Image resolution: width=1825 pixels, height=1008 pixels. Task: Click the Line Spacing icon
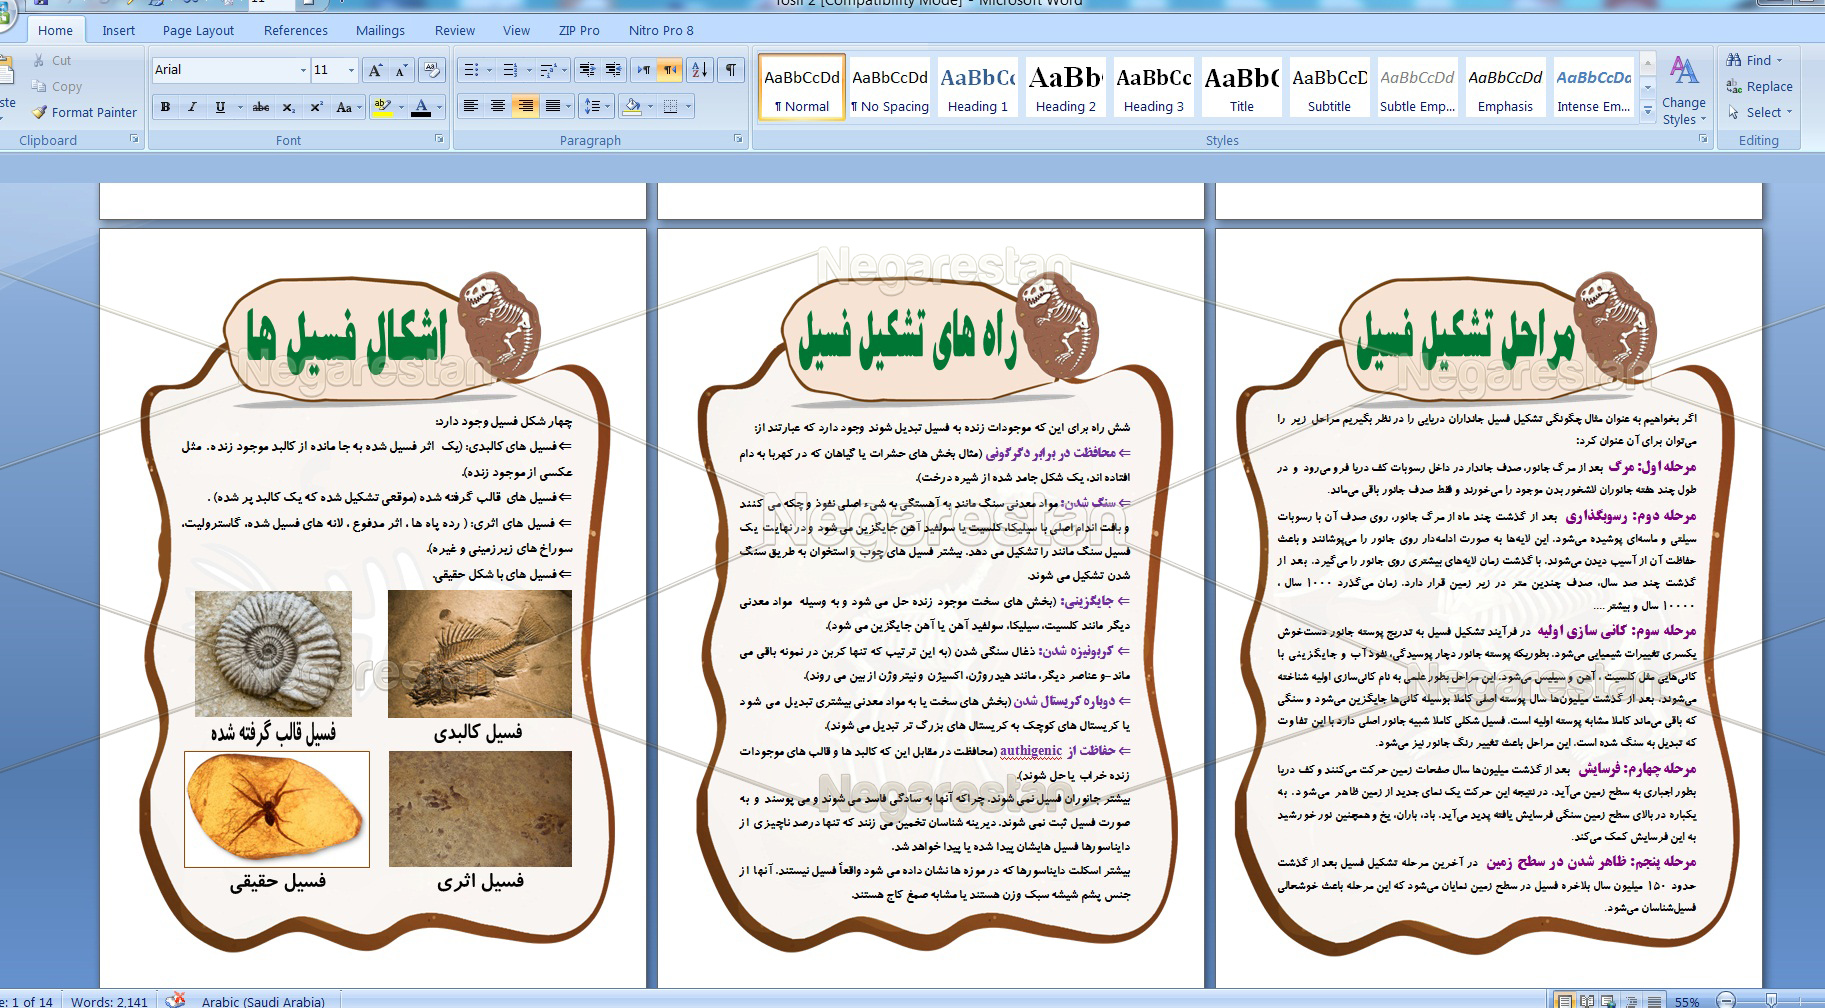(592, 106)
